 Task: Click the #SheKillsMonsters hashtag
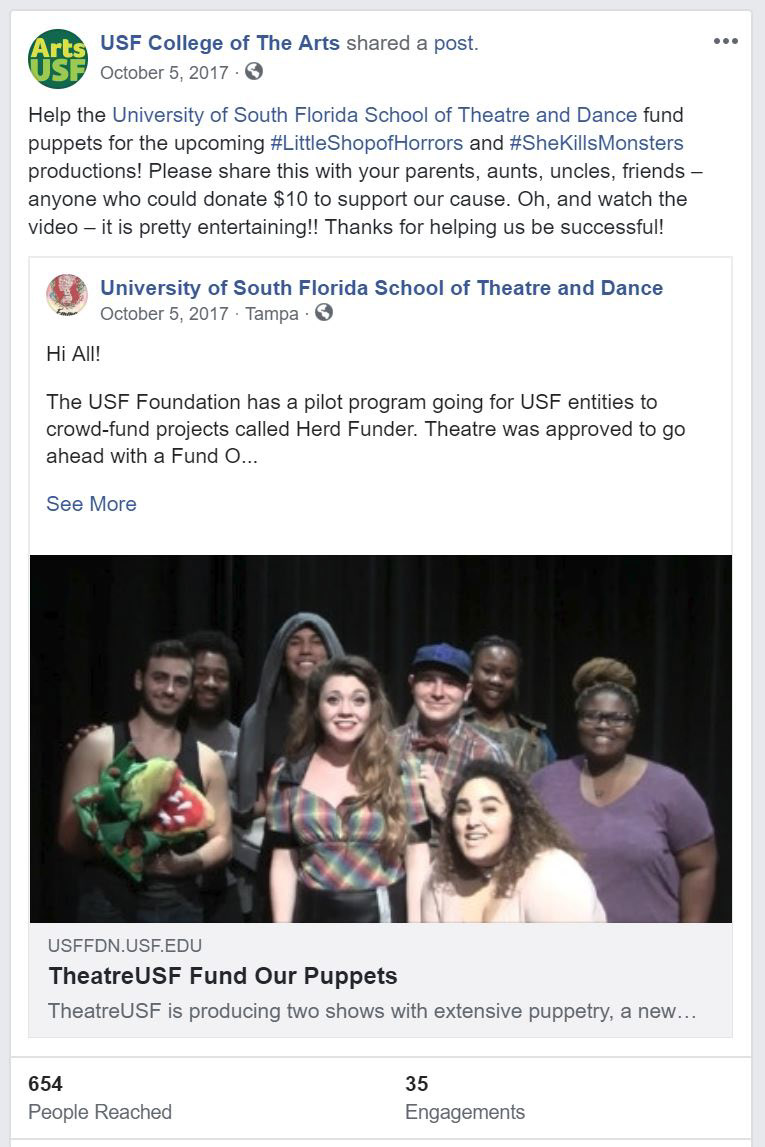pyautogui.click(x=596, y=143)
